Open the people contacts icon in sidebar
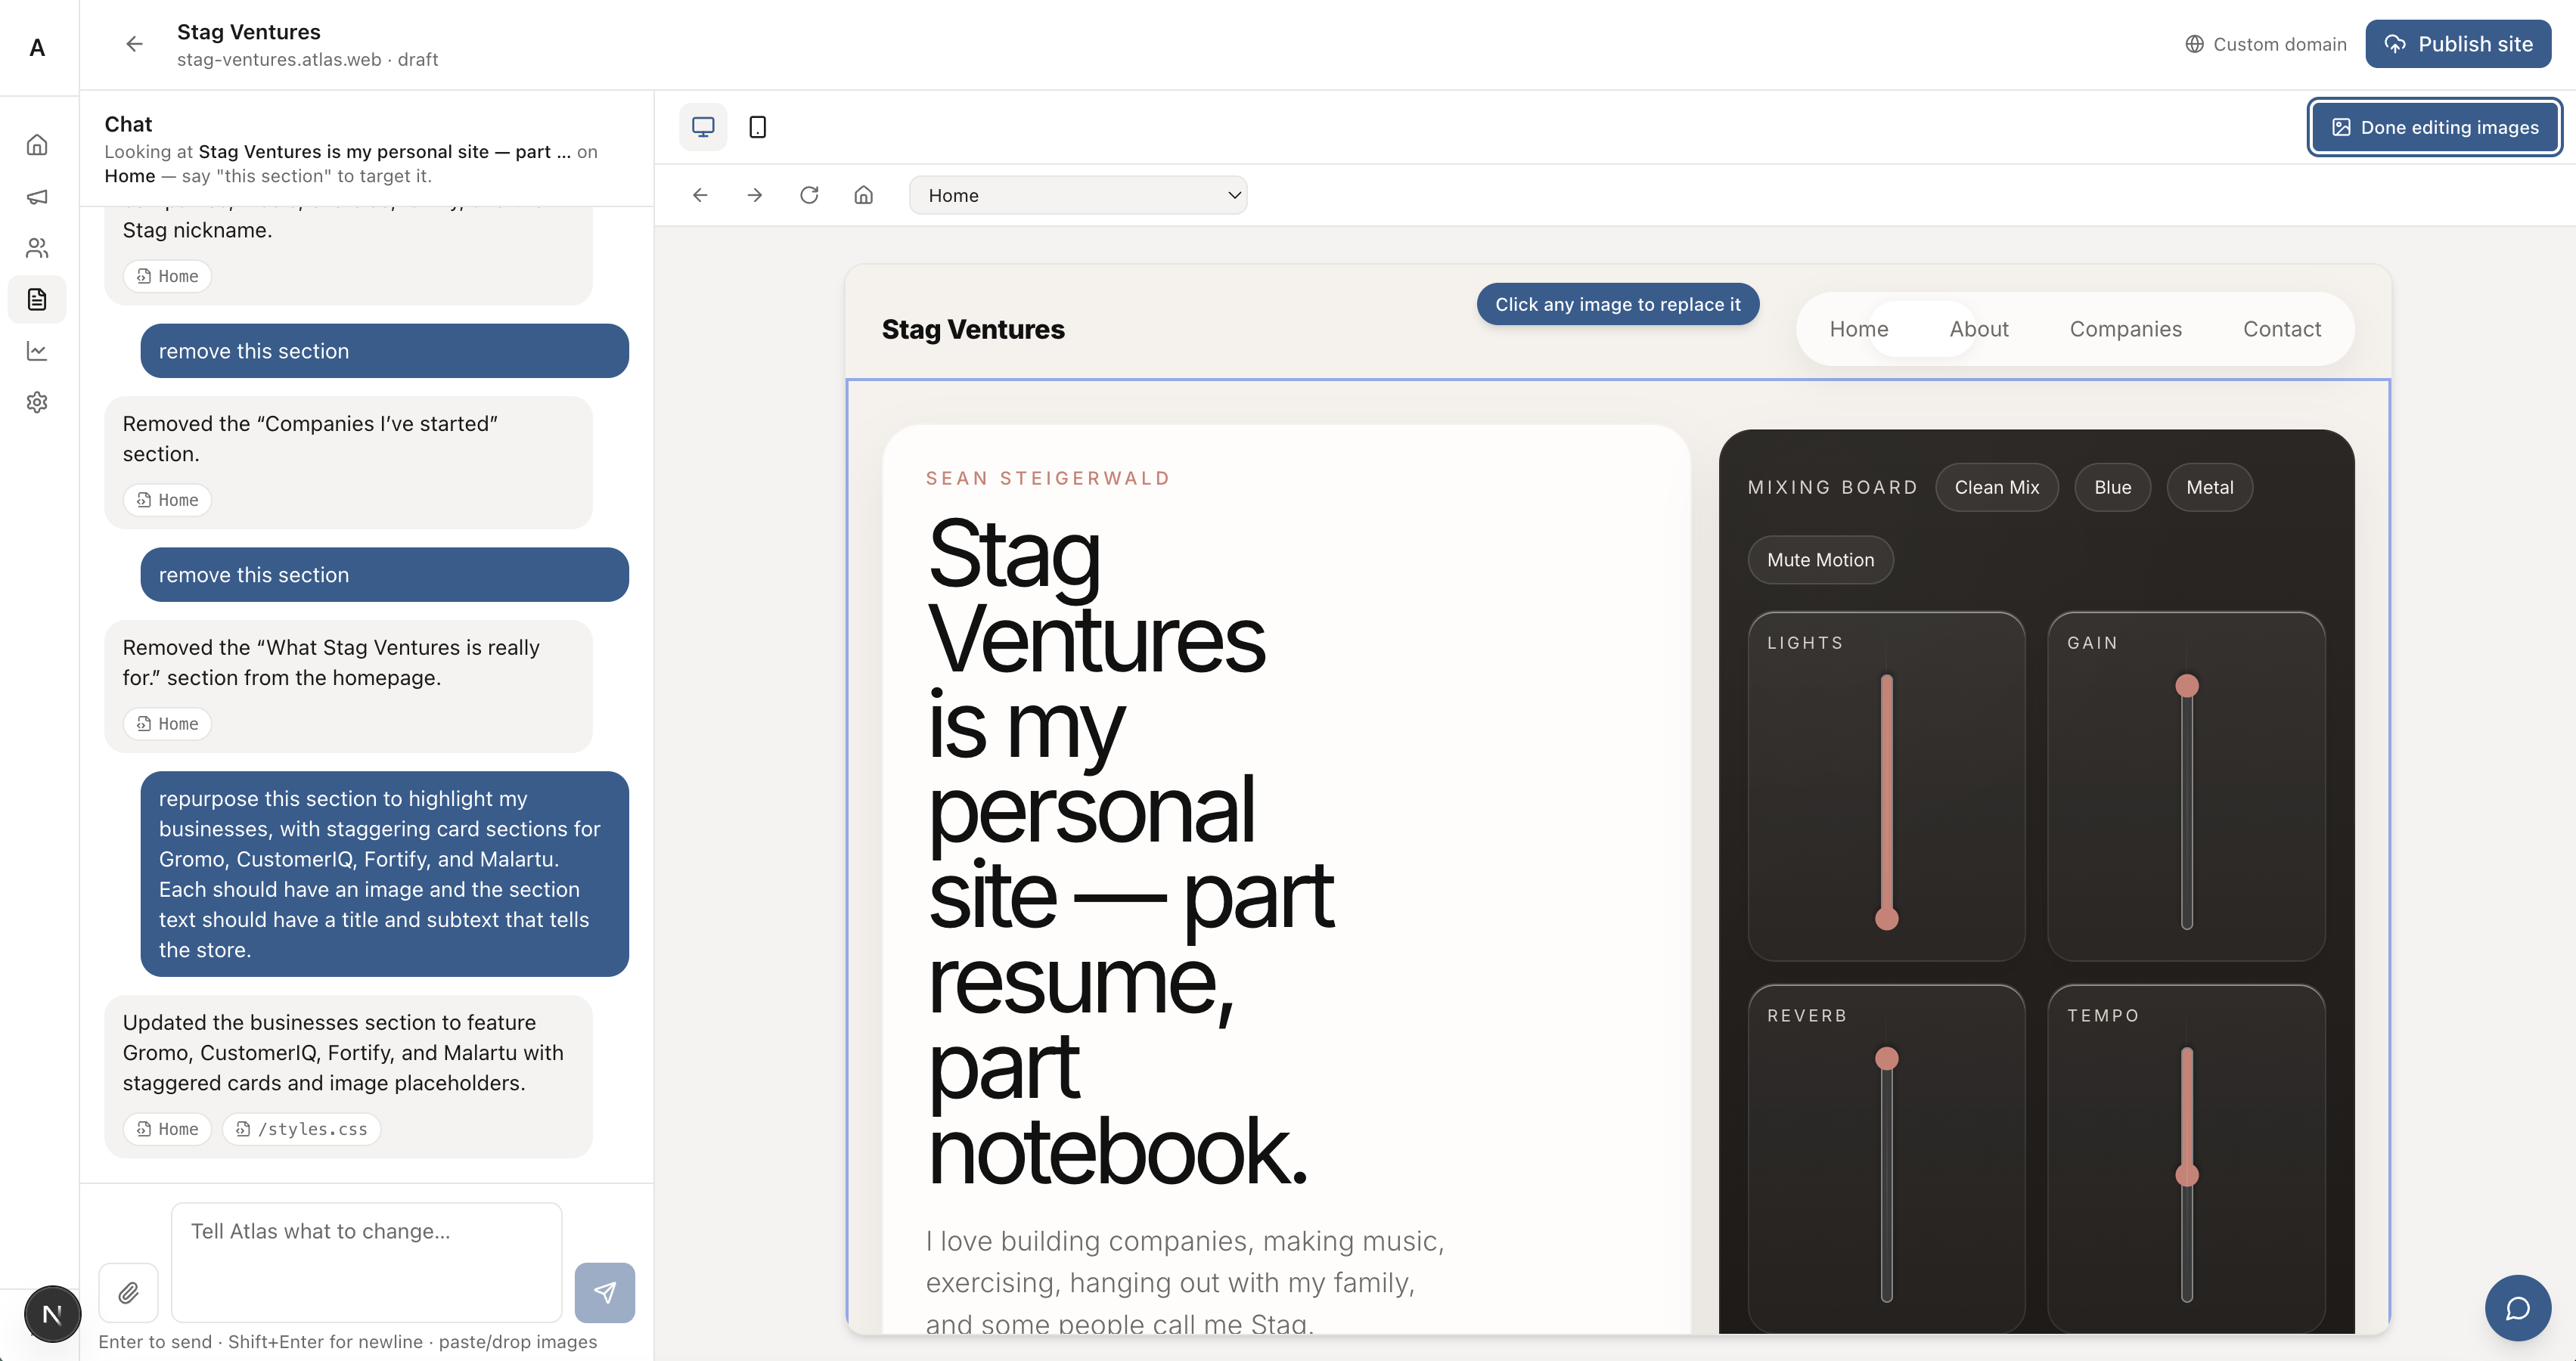 click(37, 248)
